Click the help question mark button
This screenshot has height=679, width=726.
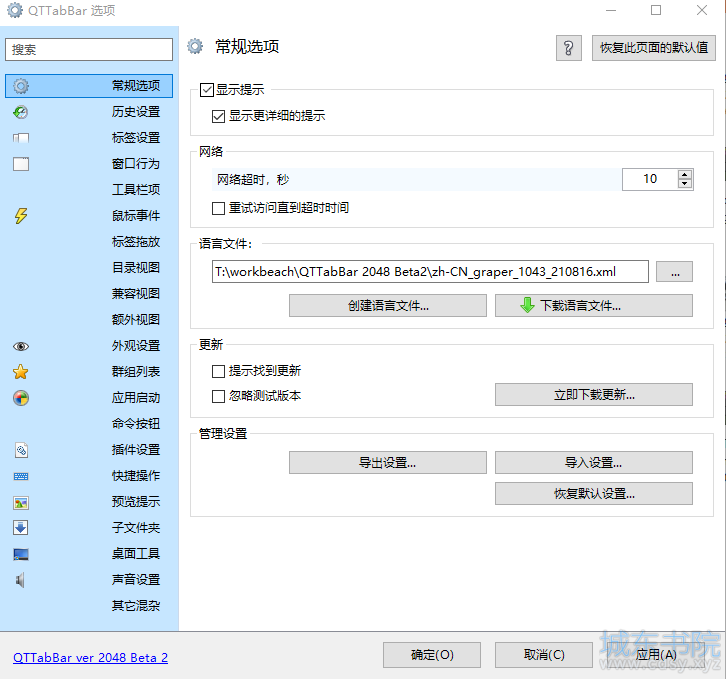(569, 48)
